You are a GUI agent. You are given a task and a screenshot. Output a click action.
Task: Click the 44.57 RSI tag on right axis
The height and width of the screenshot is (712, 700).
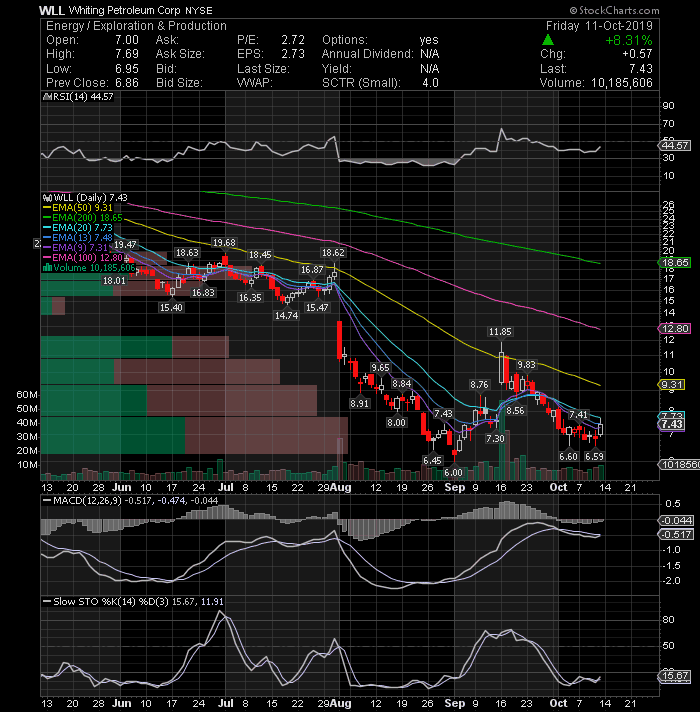point(675,145)
